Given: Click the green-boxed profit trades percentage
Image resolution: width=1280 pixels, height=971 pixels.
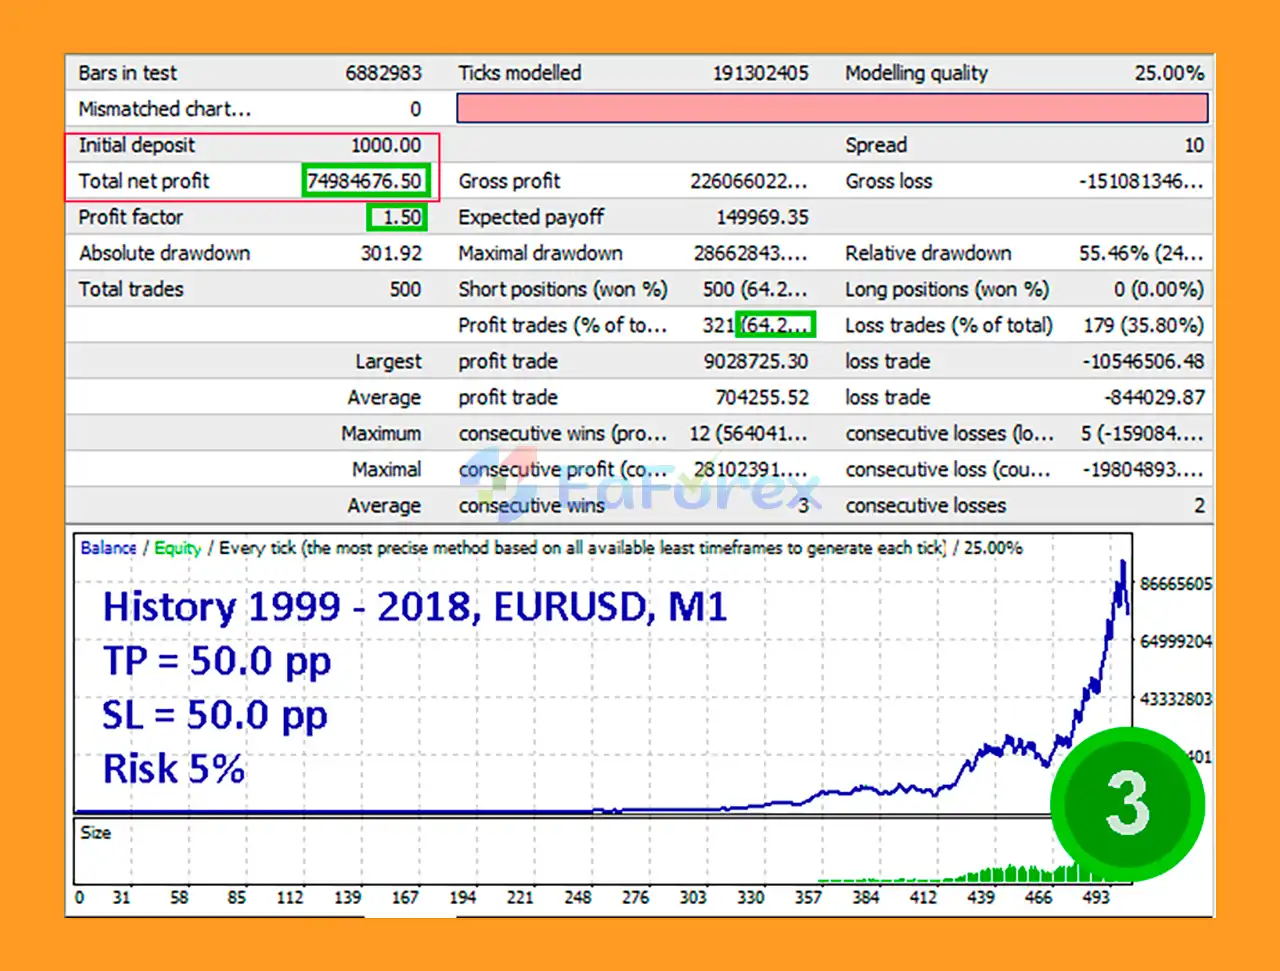Looking at the screenshot, I should [x=776, y=325].
